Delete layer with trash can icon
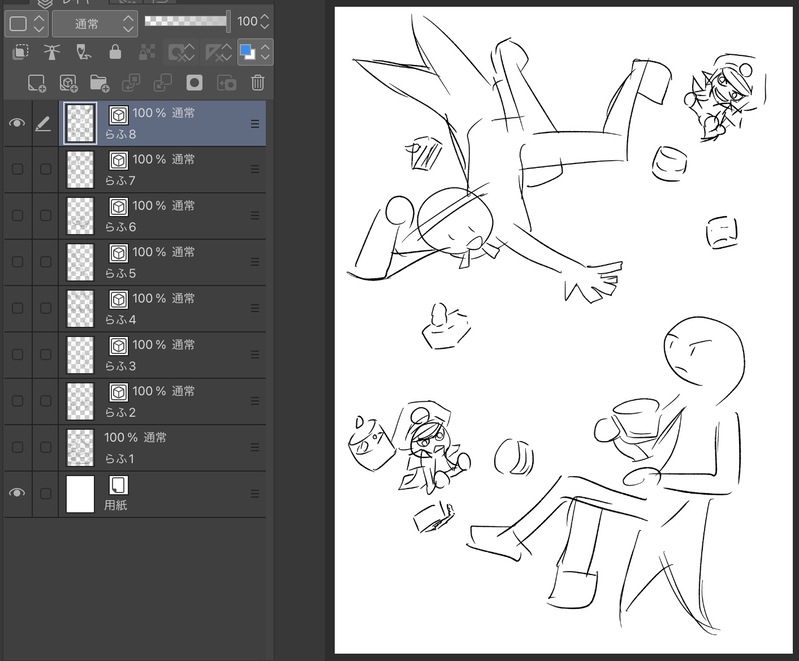Image resolution: width=799 pixels, height=661 pixels. [x=258, y=83]
